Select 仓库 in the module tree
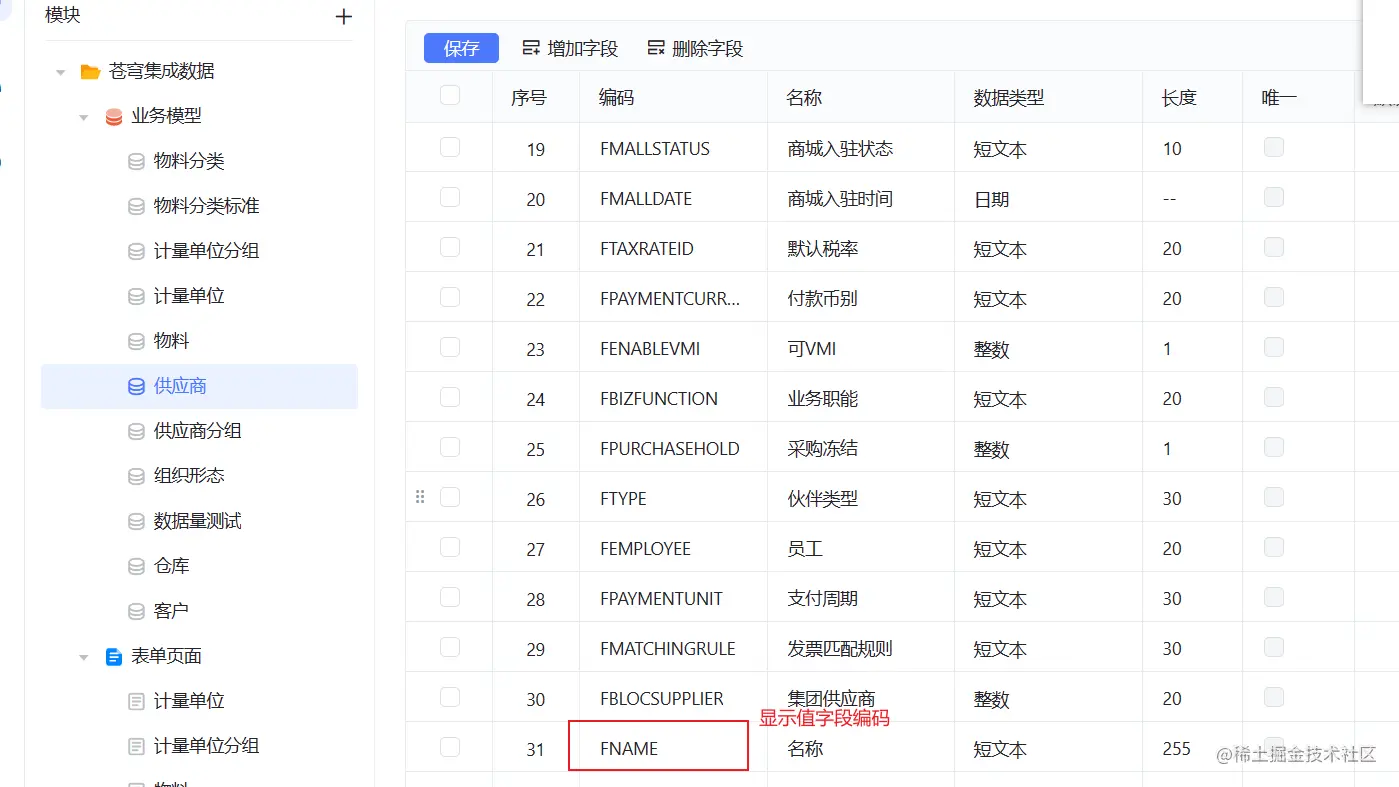This screenshot has width=1399, height=787. [x=199, y=566]
